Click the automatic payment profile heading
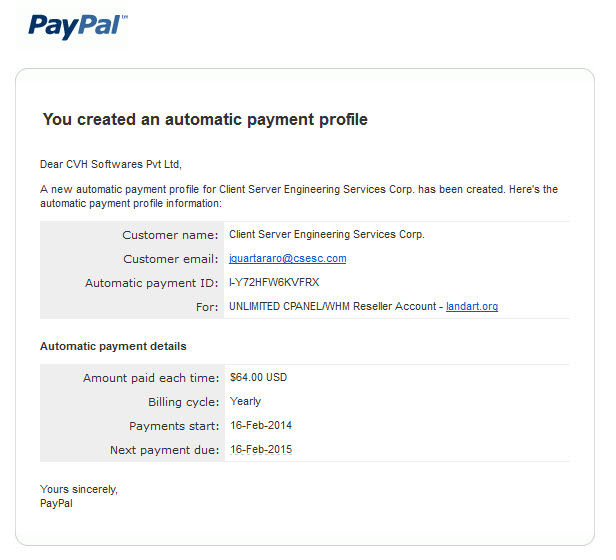616x560 pixels. point(205,119)
